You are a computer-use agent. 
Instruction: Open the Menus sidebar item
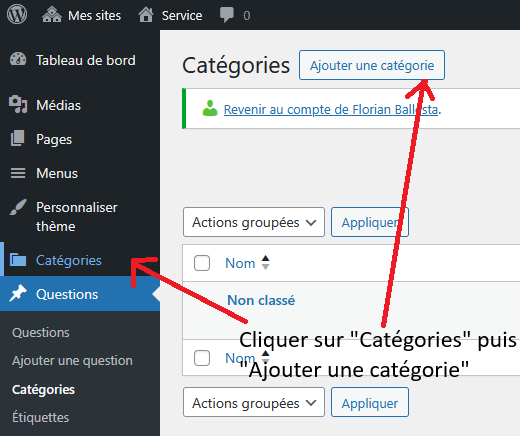pos(57,173)
